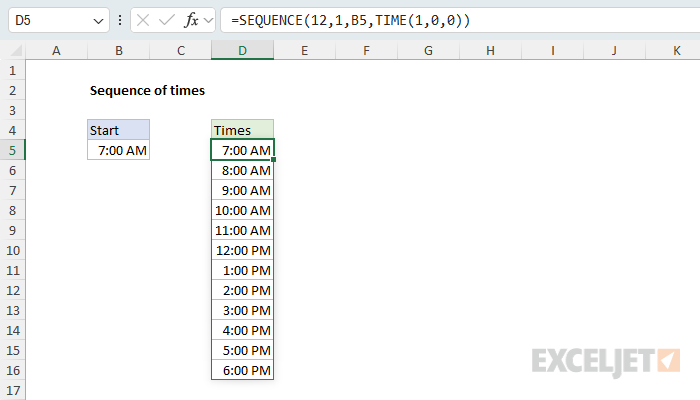
Task: Select the 4:00 PM cell
Action: (242, 330)
